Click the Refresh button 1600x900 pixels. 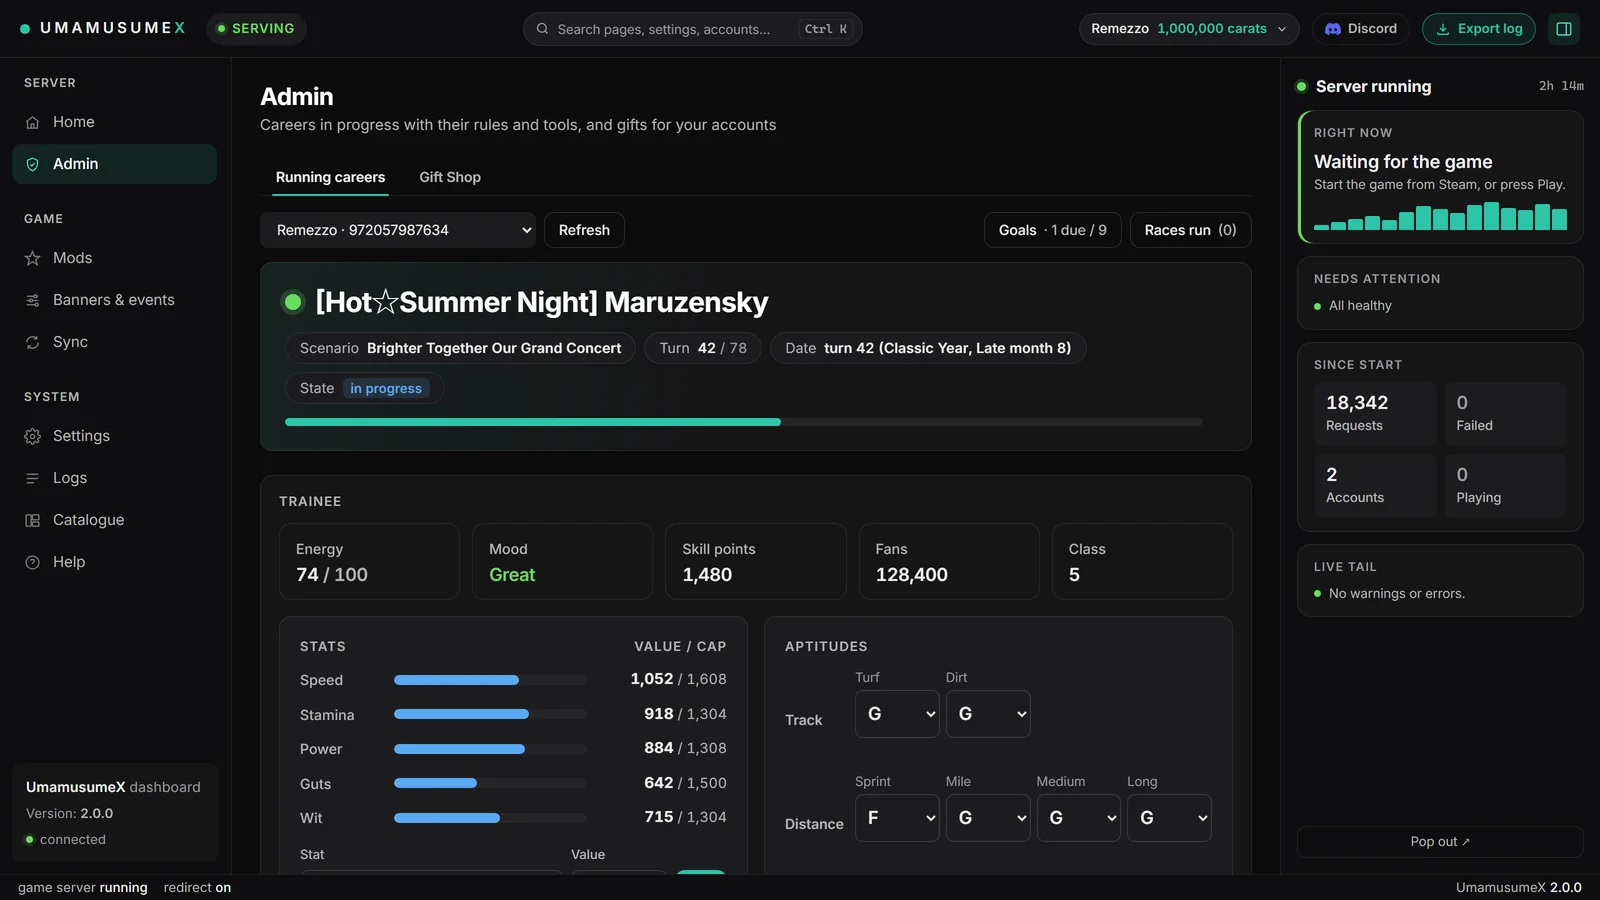584,230
